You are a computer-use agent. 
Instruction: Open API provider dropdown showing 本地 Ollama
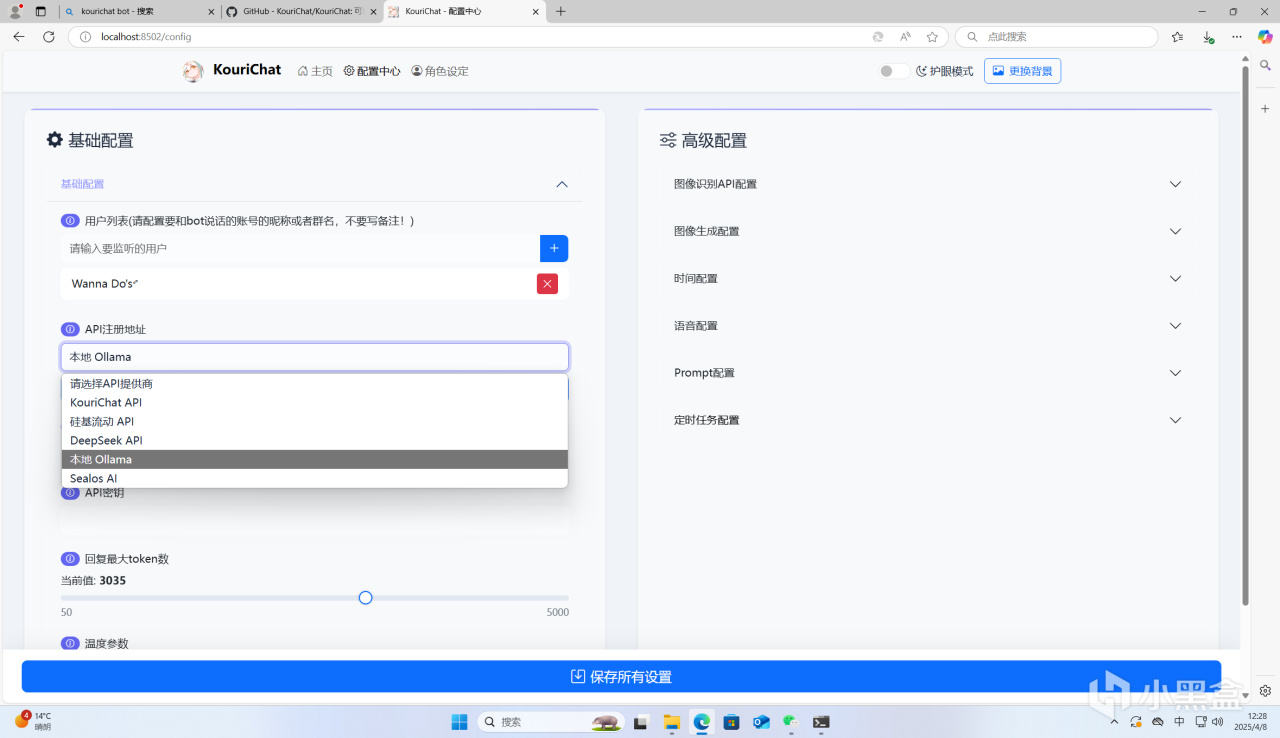click(x=315, y=357)
